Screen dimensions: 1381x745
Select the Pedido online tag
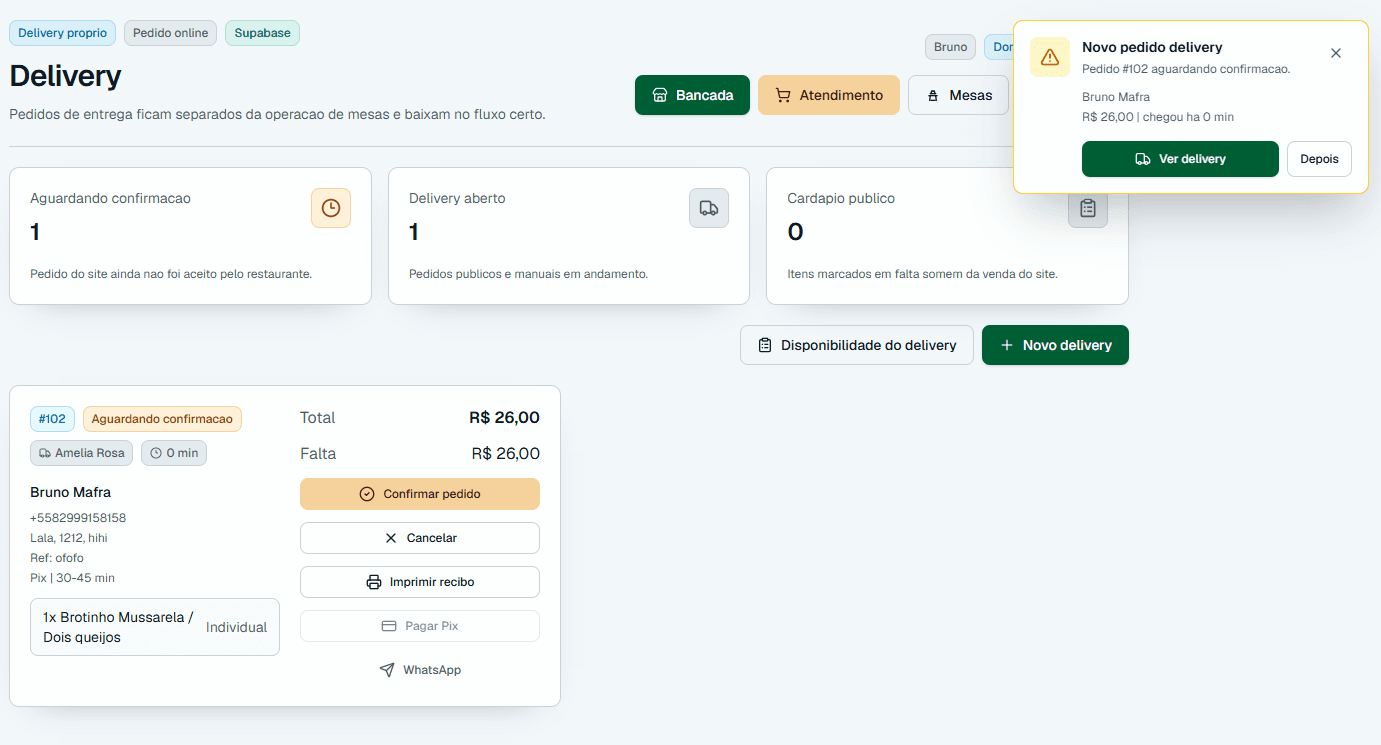tap(170, 33)
